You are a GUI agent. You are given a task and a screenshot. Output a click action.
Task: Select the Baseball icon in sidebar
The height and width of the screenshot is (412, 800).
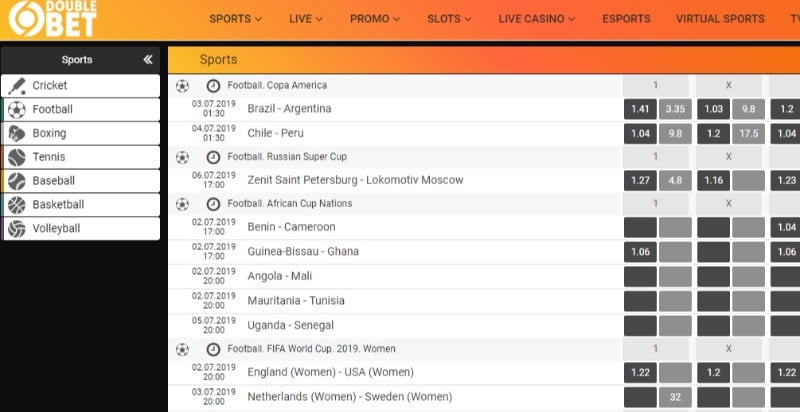[x=17, y=181]
